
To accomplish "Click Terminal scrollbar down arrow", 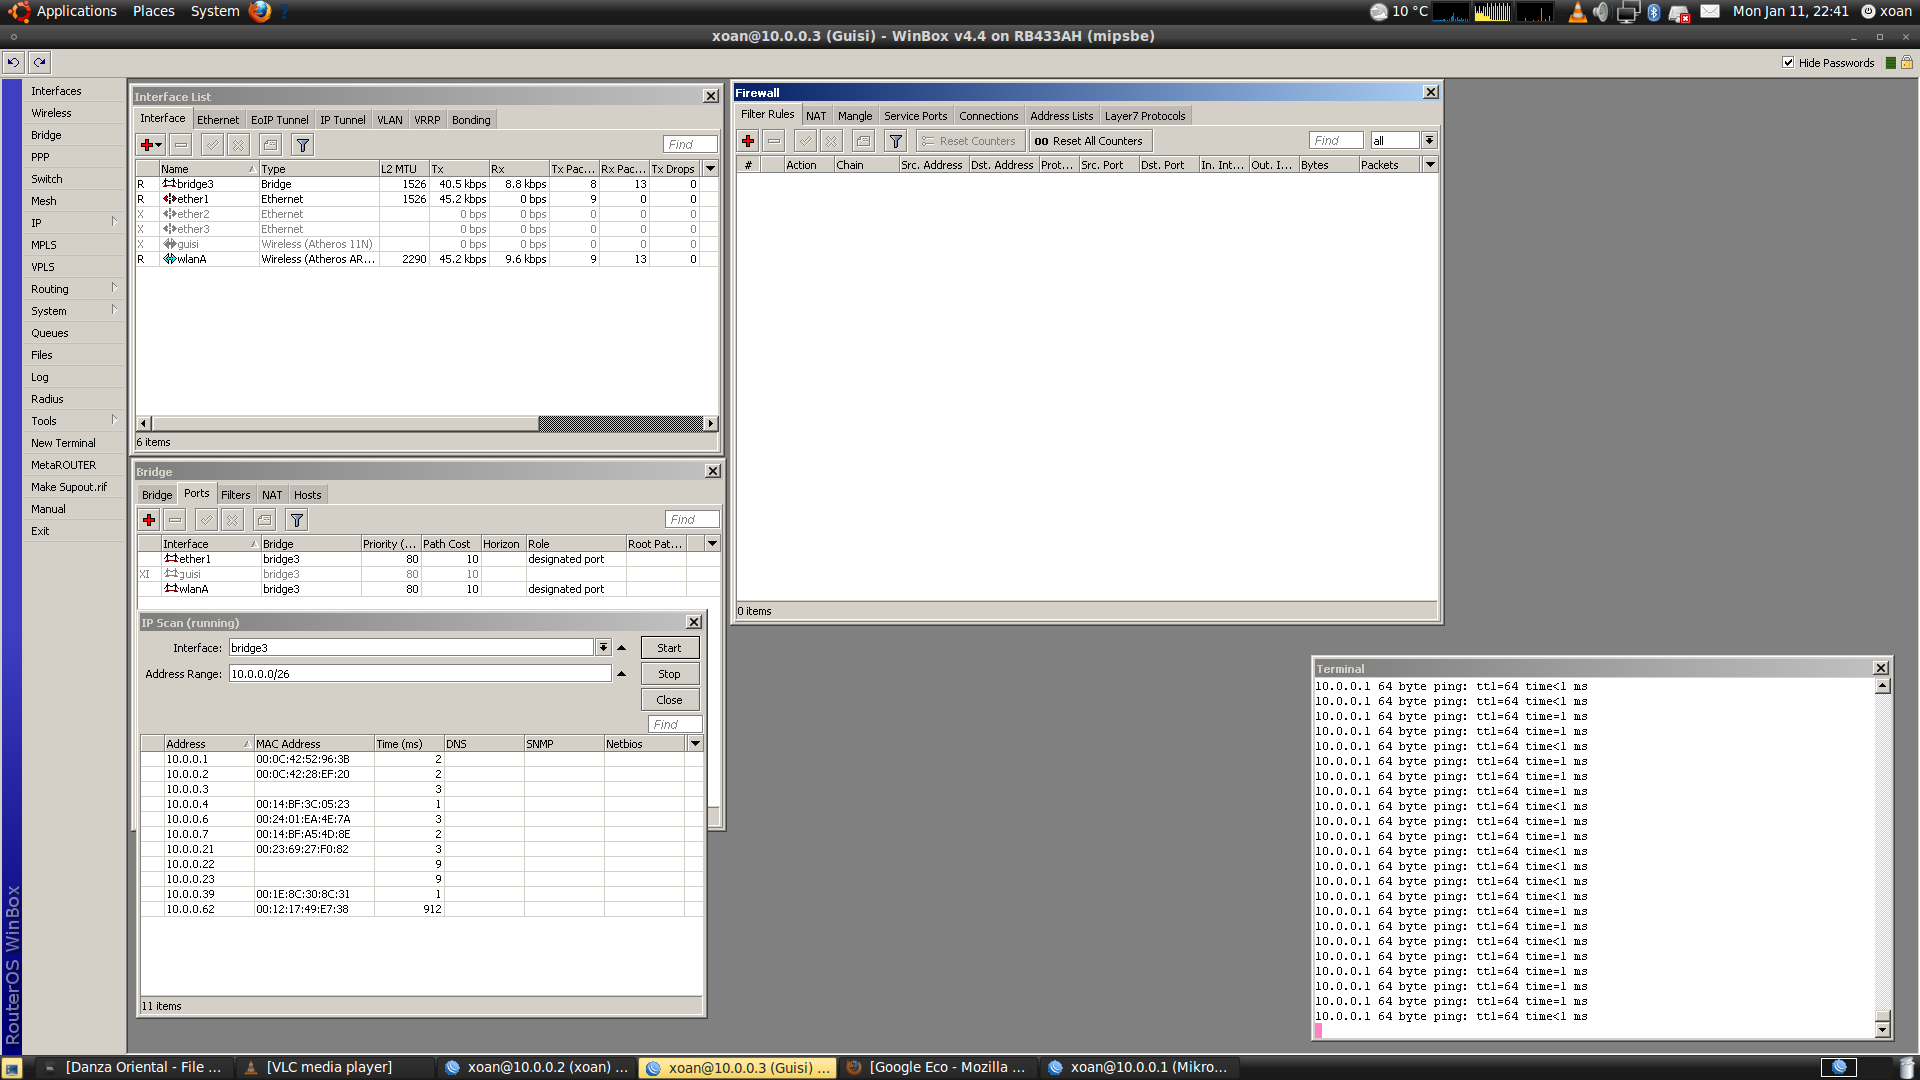I will click(1883, 1030).
